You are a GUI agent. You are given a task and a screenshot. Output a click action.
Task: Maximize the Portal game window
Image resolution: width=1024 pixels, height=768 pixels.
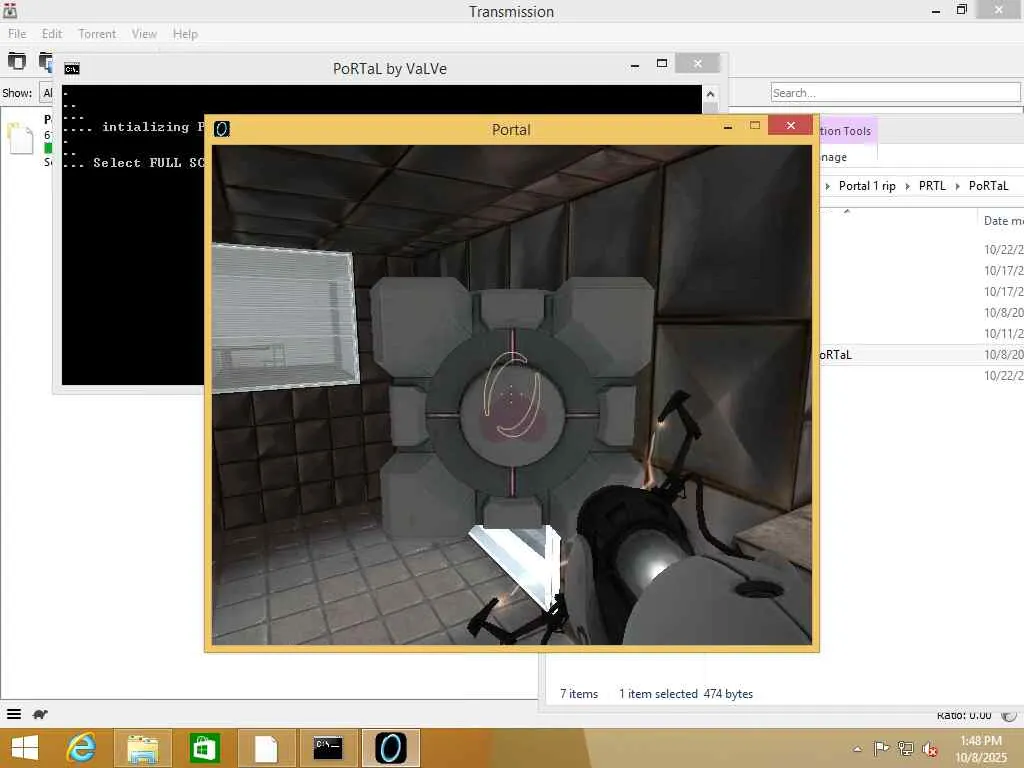(x=755, y=125)
